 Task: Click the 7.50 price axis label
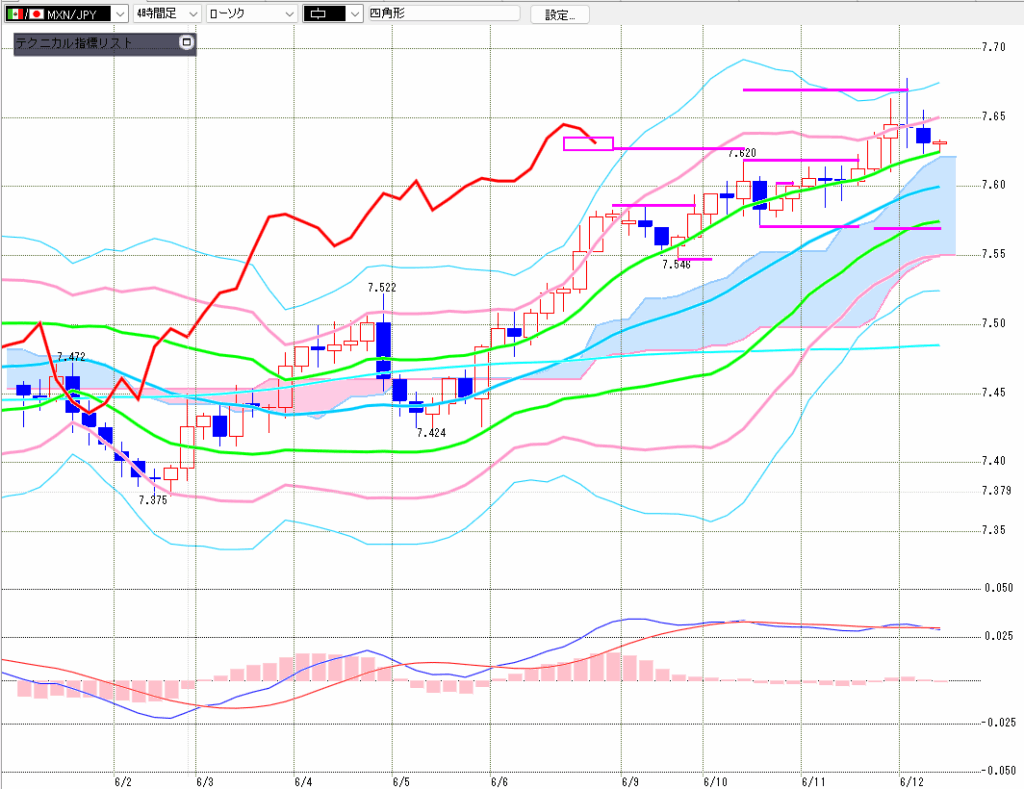[x=994, y=323]
